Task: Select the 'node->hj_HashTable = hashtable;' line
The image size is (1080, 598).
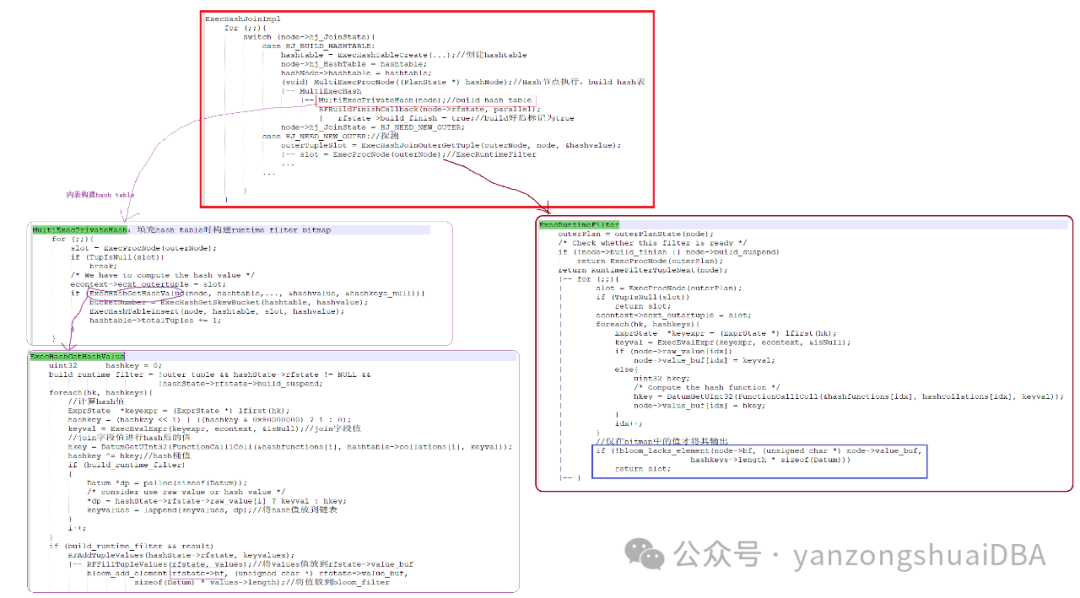Action: click(x=353, y=63)
